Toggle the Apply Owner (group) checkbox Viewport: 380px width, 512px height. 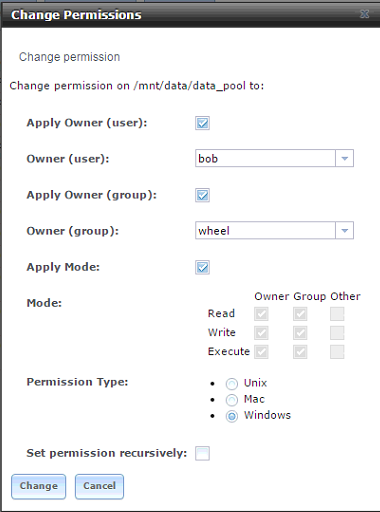tap(202, 195)
